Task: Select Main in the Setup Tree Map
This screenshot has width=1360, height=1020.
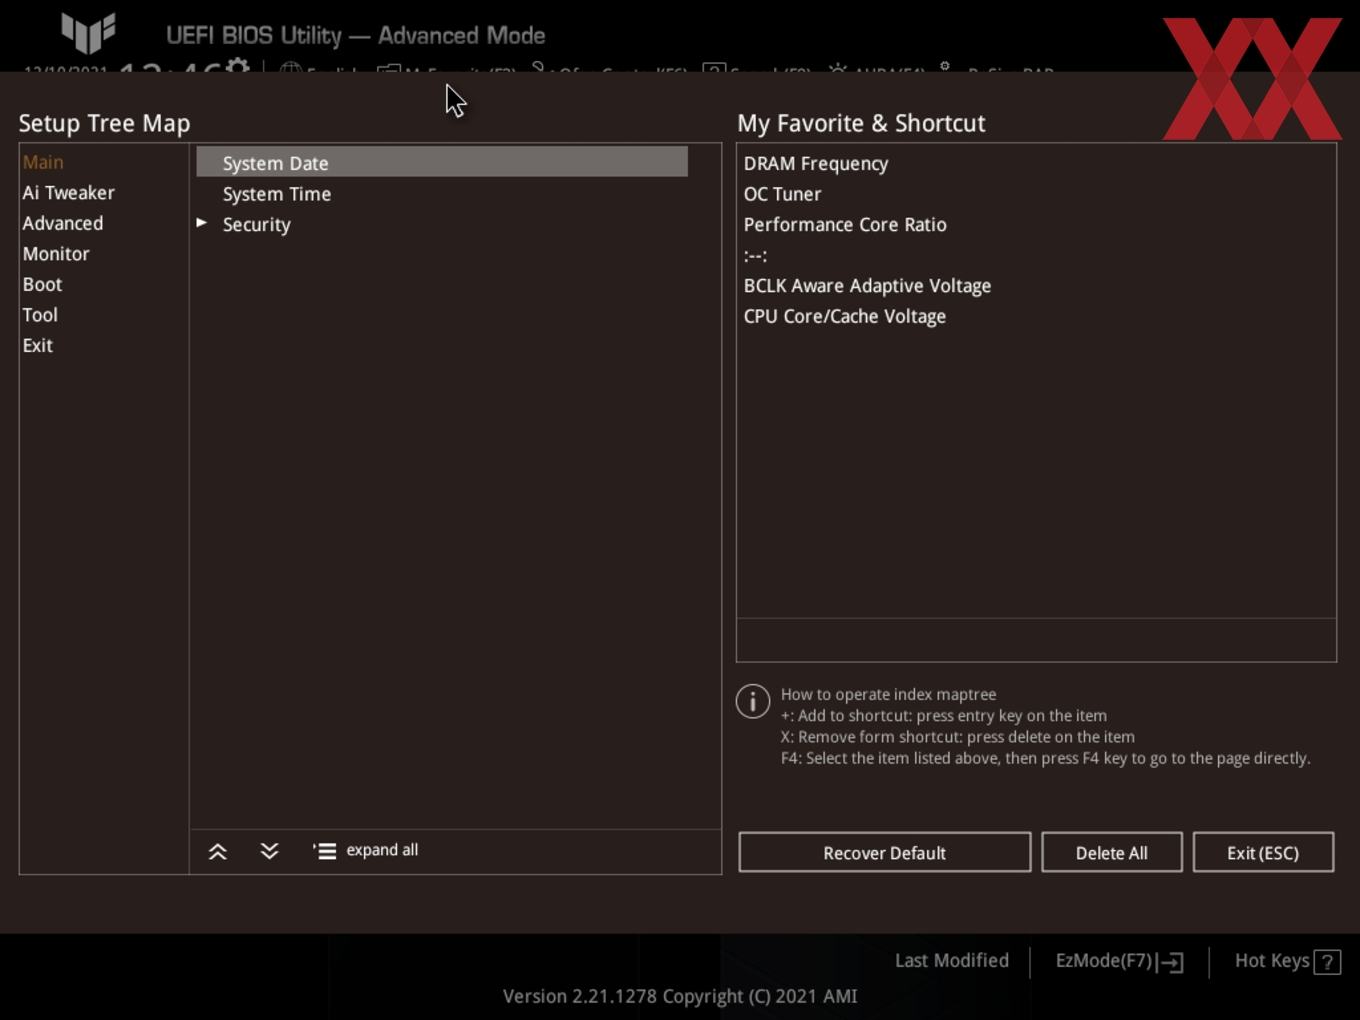Action: click(43, 162)
